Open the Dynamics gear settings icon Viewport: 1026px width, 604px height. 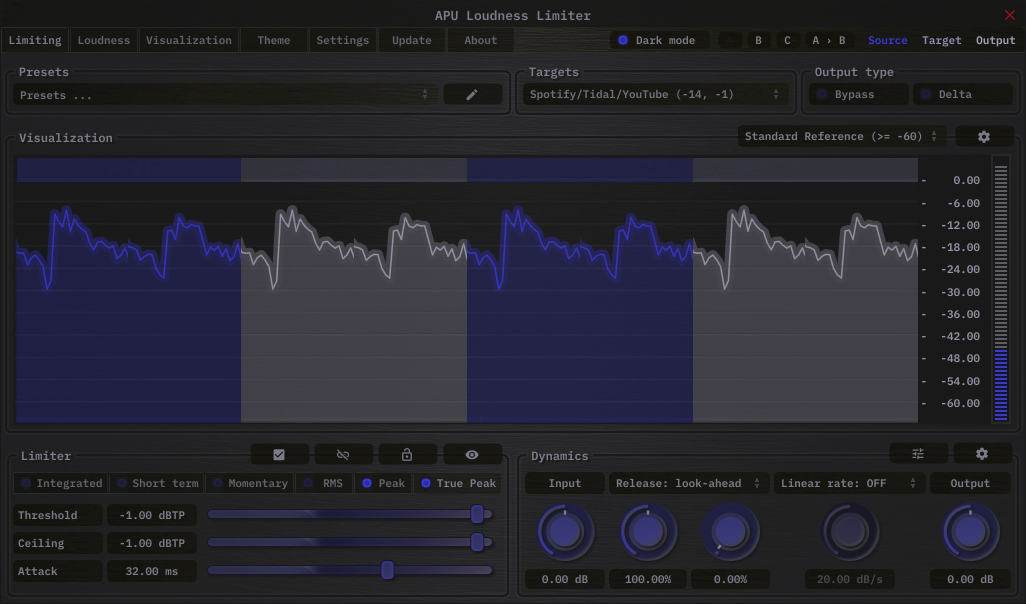click(x=982, y=454)
